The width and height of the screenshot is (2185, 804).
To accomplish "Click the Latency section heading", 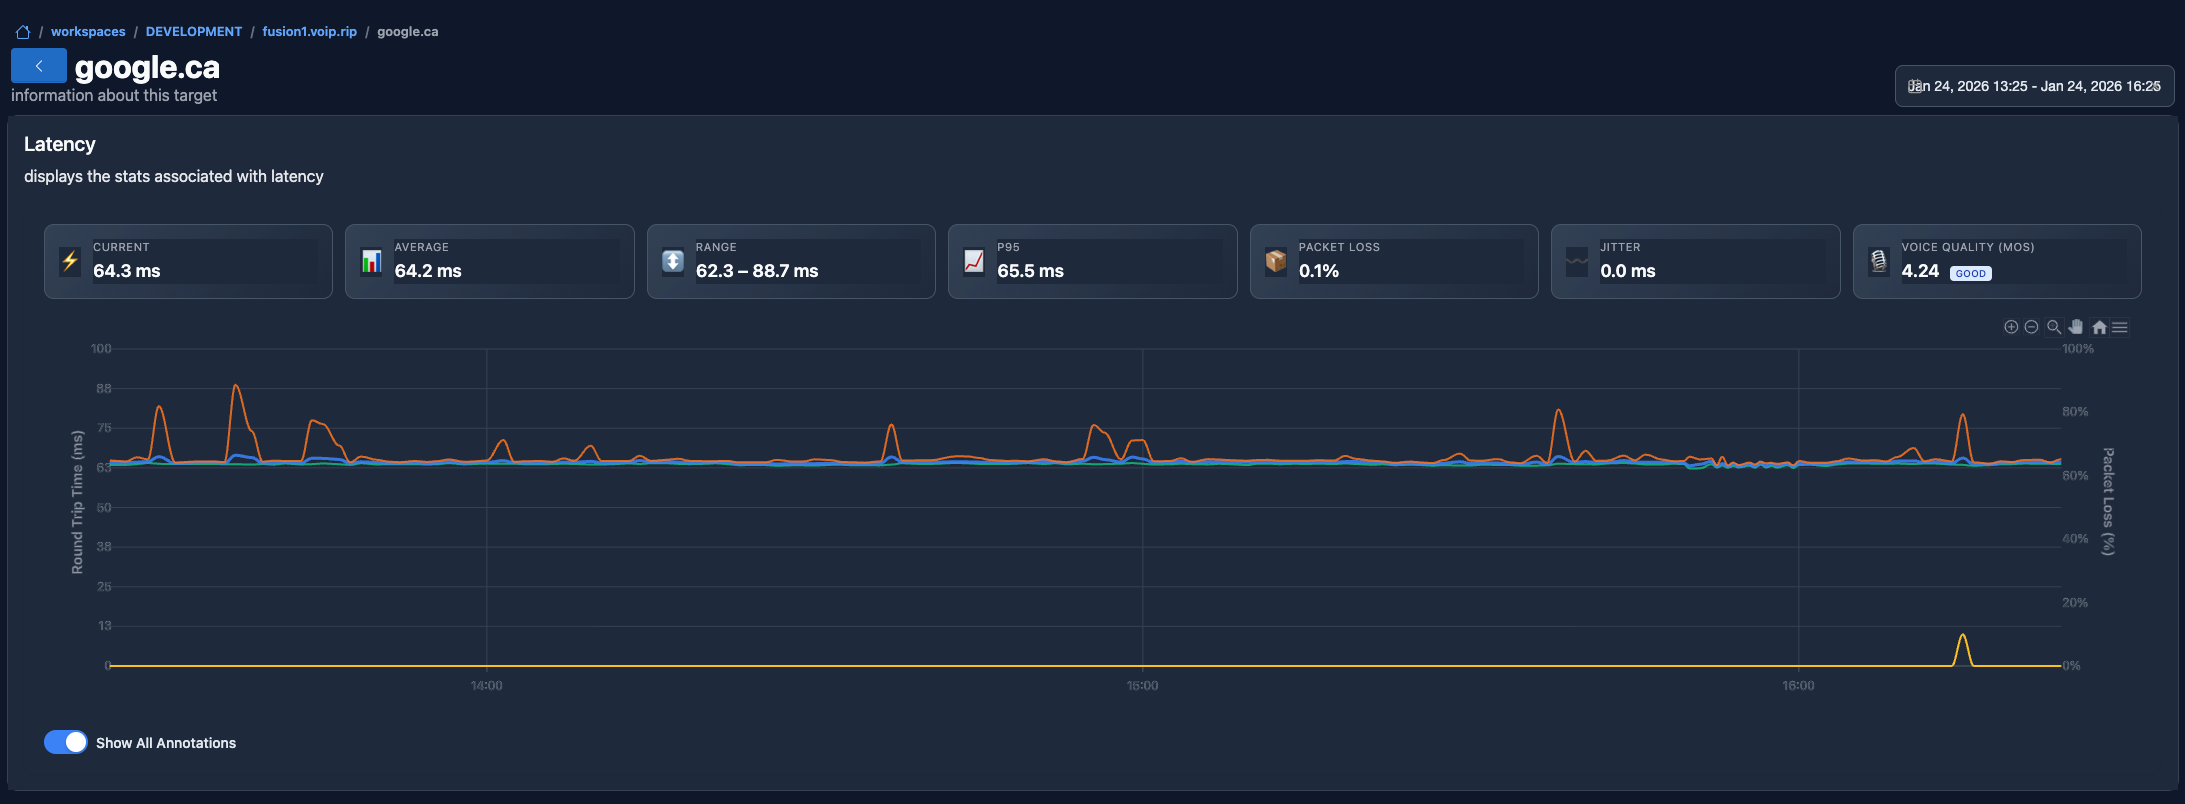I will (x=60, y=144).
